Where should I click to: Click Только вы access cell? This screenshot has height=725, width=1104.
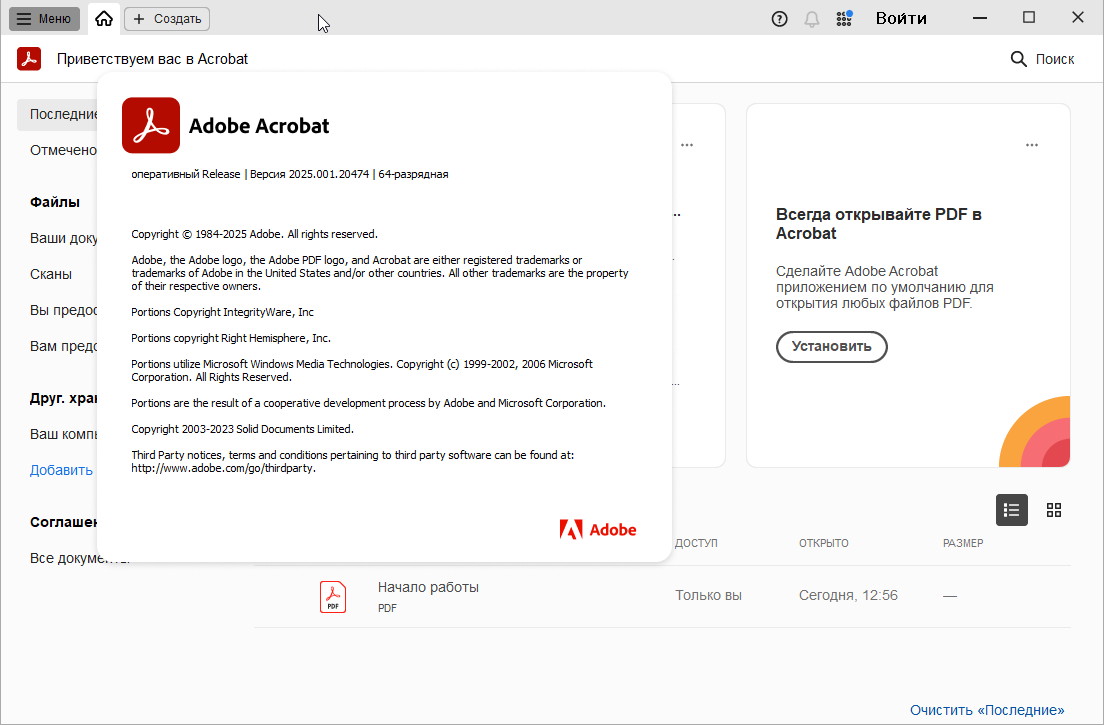[708, 595]
